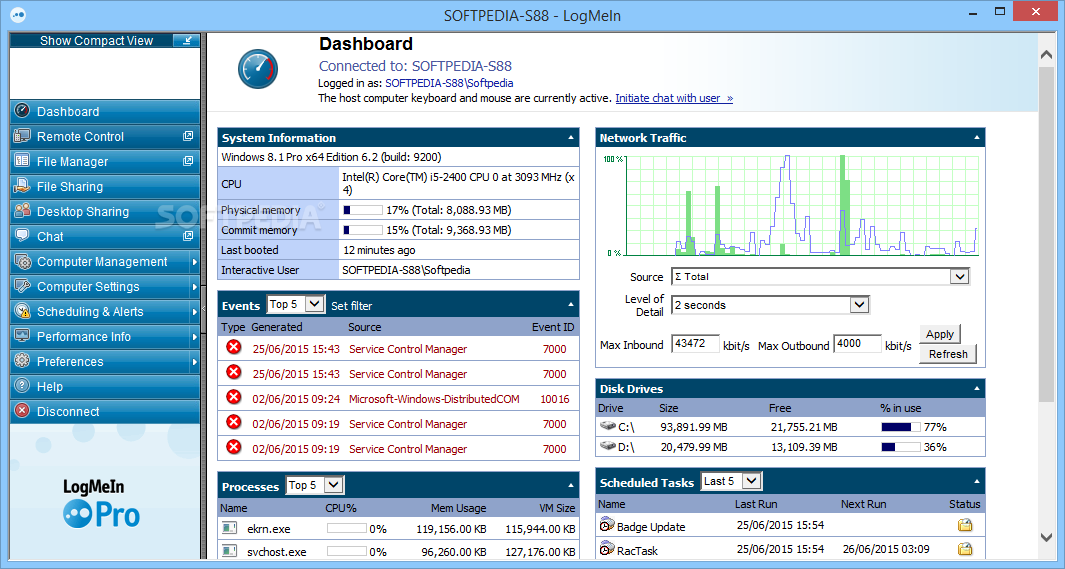
Task: Click the scrollbar up arrow
Action: (x=1046, y=55)
